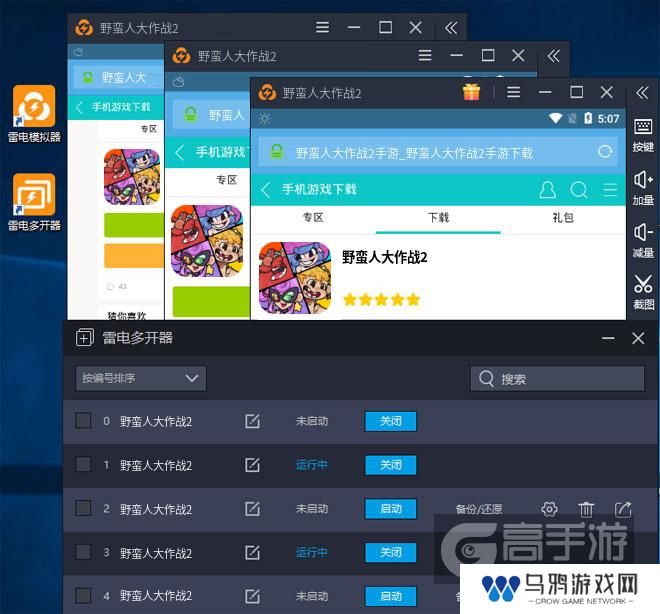This screenshot has width=660, height=614.
Task: Click the bold 野蛮人大作战2 game title in front window
Action: click(x=385, y=257)
